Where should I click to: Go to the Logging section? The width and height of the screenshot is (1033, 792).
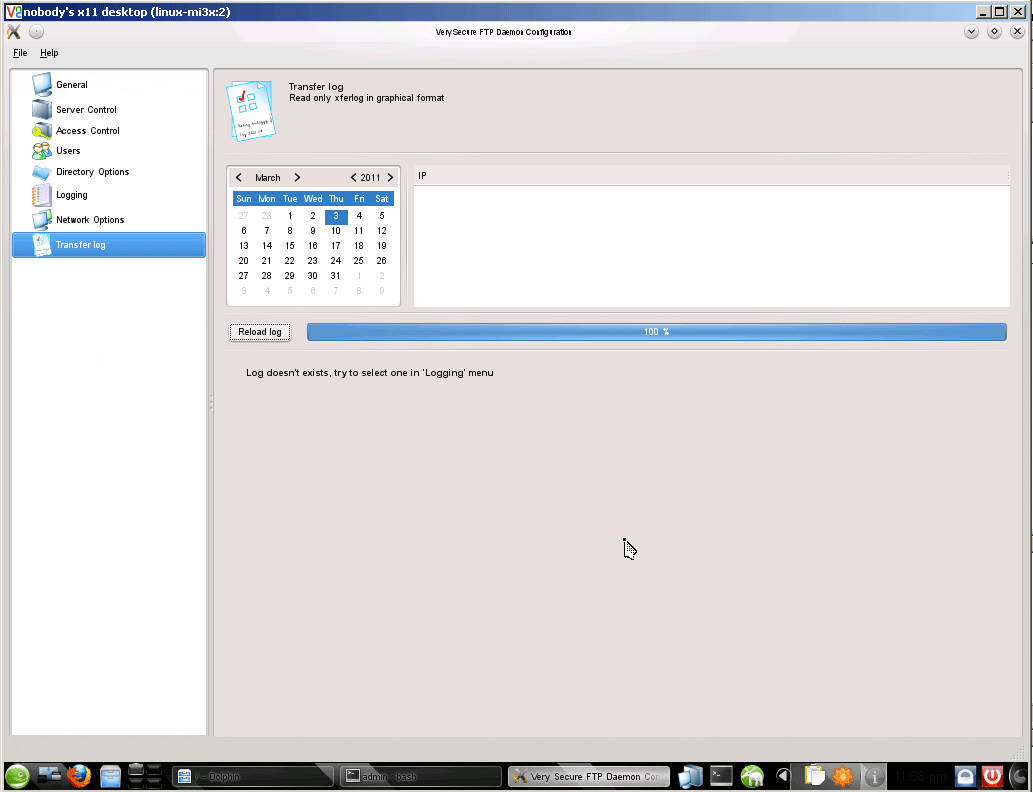[x=109, y=194]
